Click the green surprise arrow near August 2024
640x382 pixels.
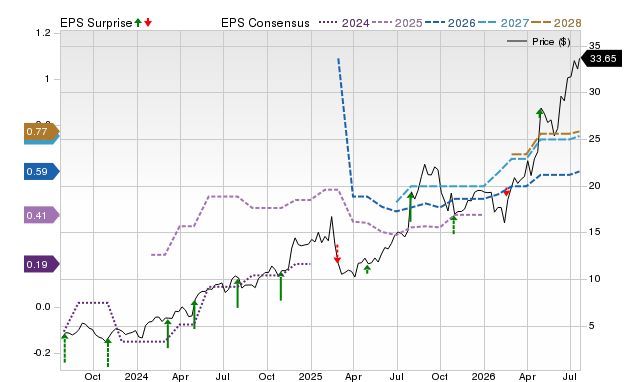tap(238, 293)
